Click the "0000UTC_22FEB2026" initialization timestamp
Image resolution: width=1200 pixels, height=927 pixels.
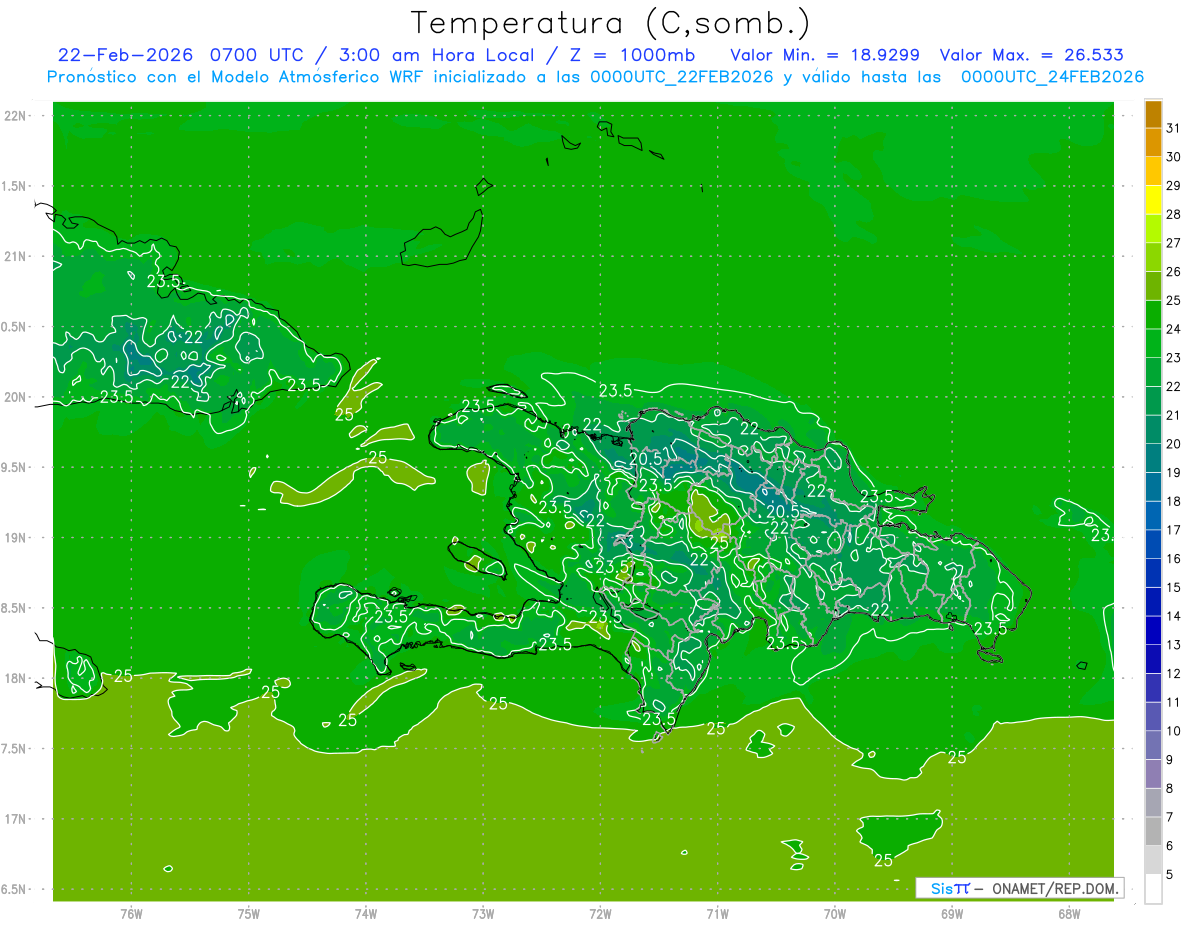(x=682, y=77)
